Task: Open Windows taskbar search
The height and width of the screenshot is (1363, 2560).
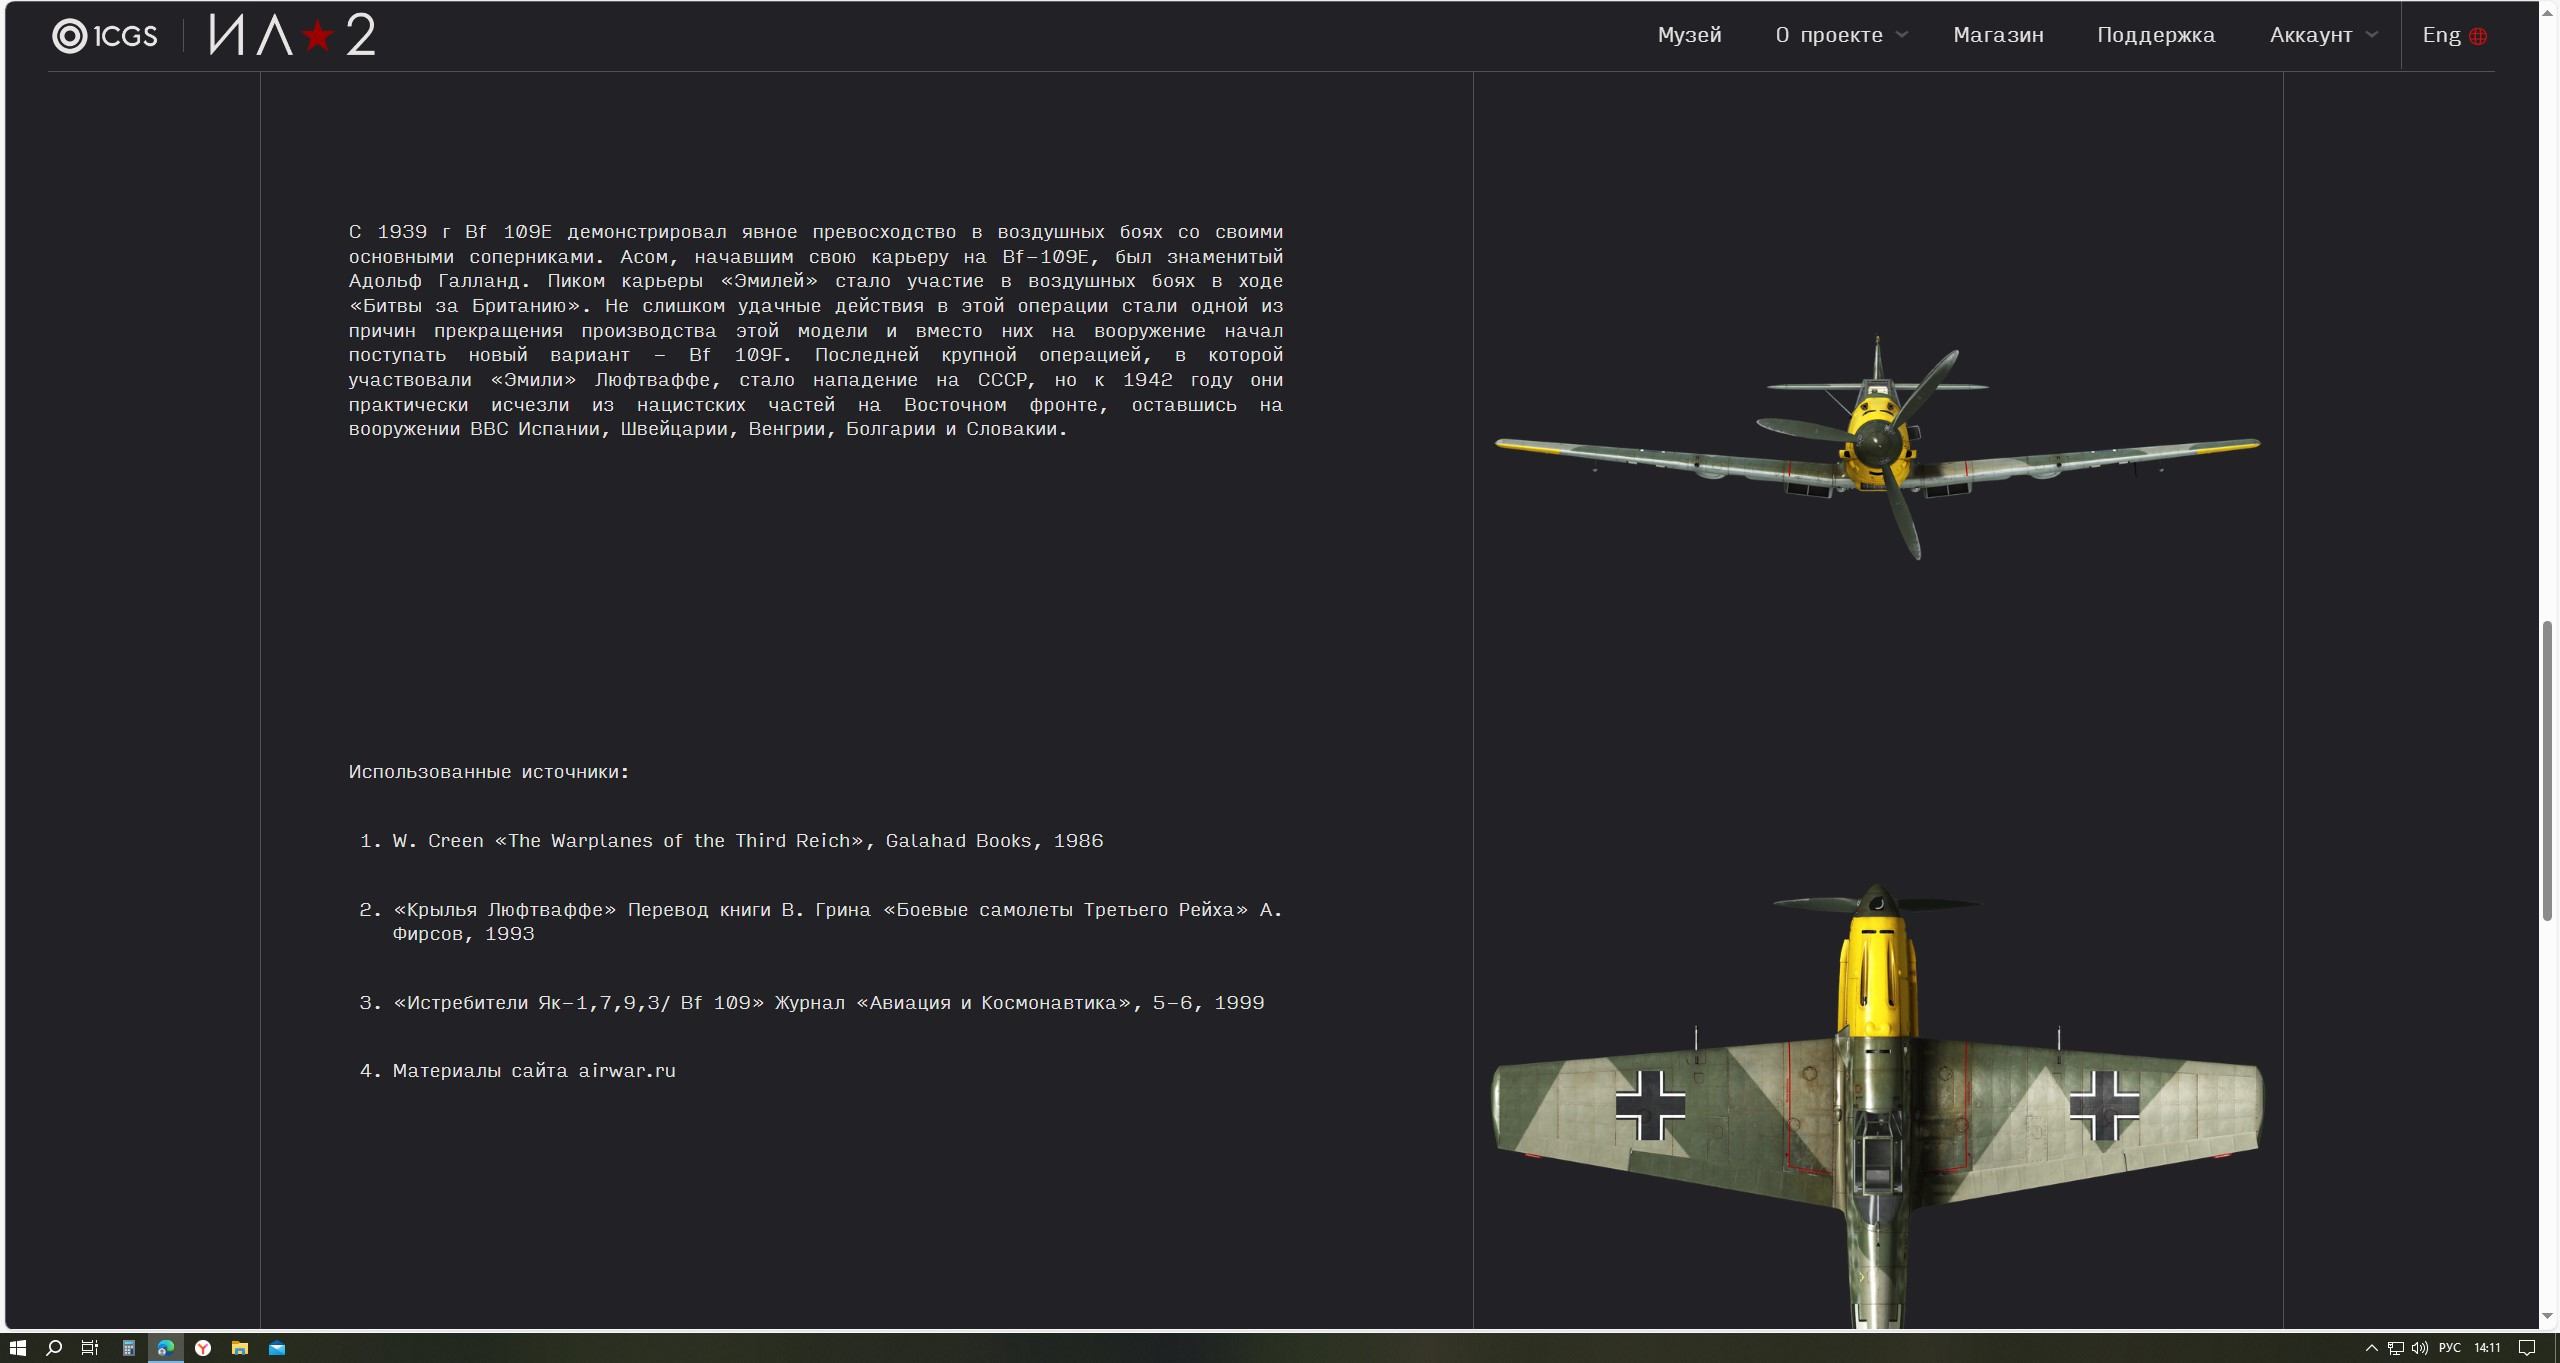Action: pos(54,1348)
